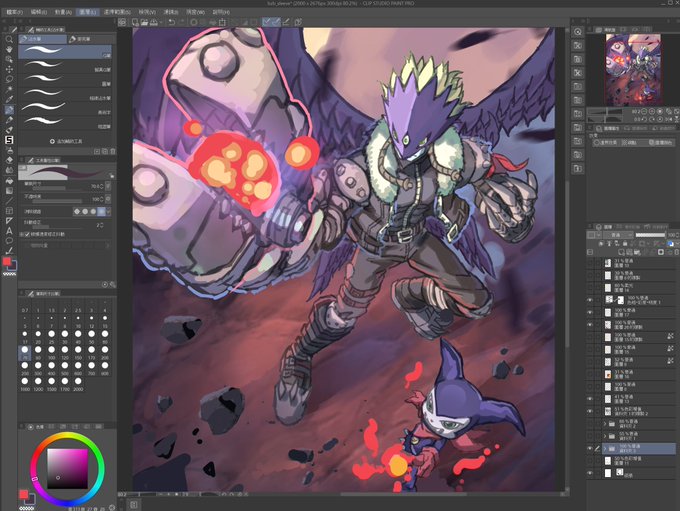Toggle visibility of the 41 % layer
680x511 pixels.
[x=590, y=398]
